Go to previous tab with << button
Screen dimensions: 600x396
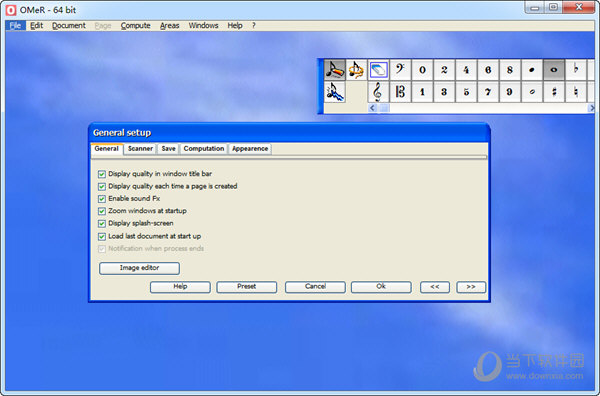tap(435, 287)
